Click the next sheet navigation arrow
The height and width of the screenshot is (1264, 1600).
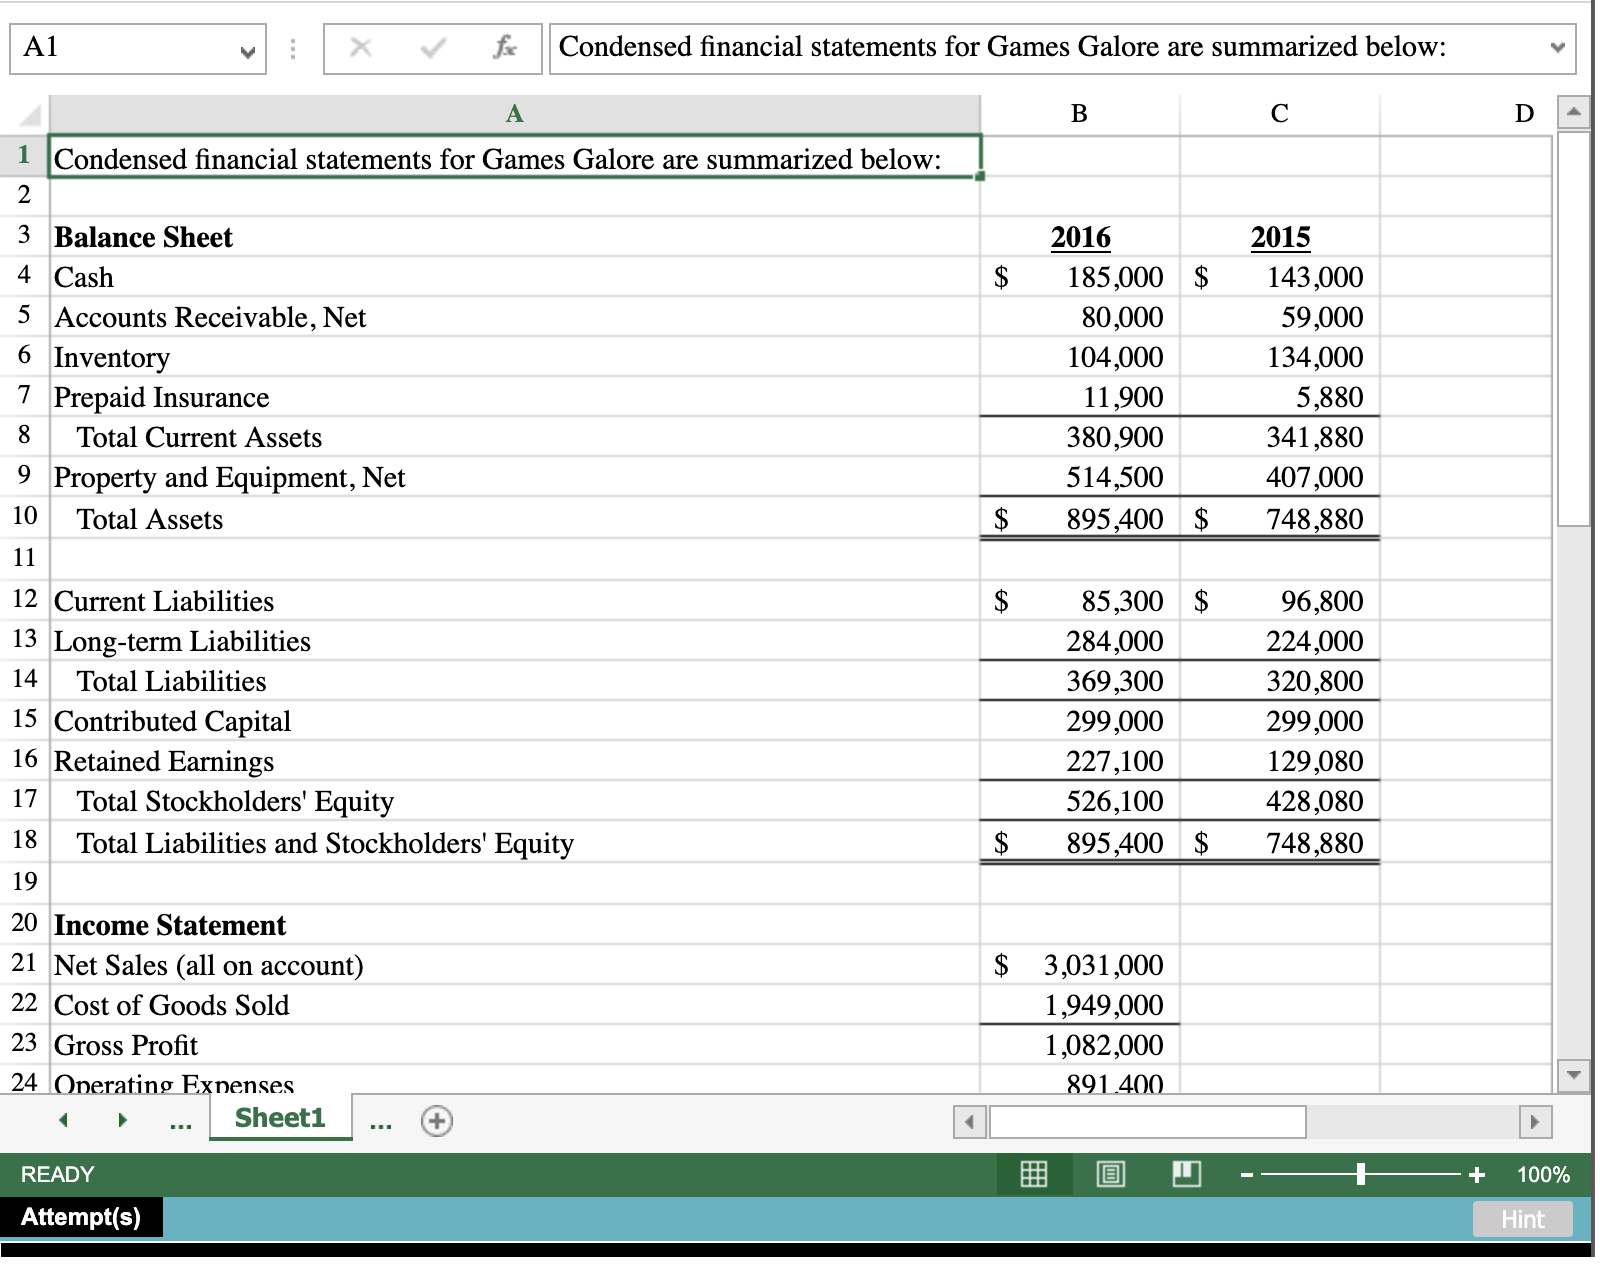[x=120, y=1121]
